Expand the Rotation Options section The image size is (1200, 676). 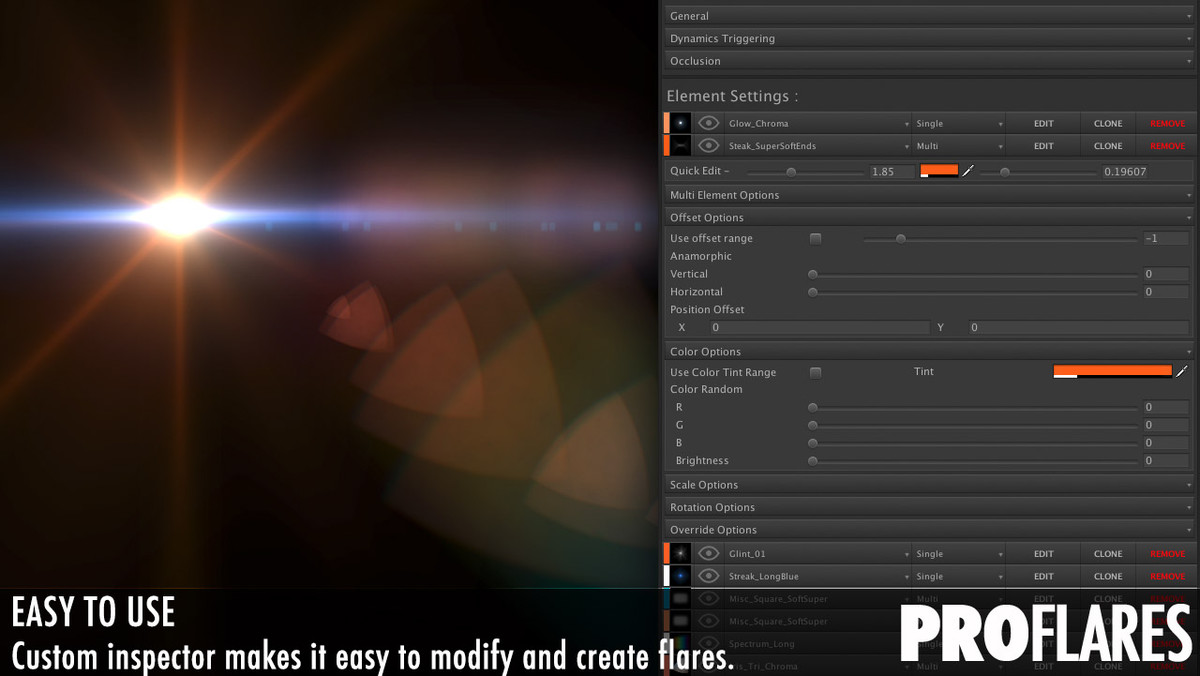click(x=929, y=507)
